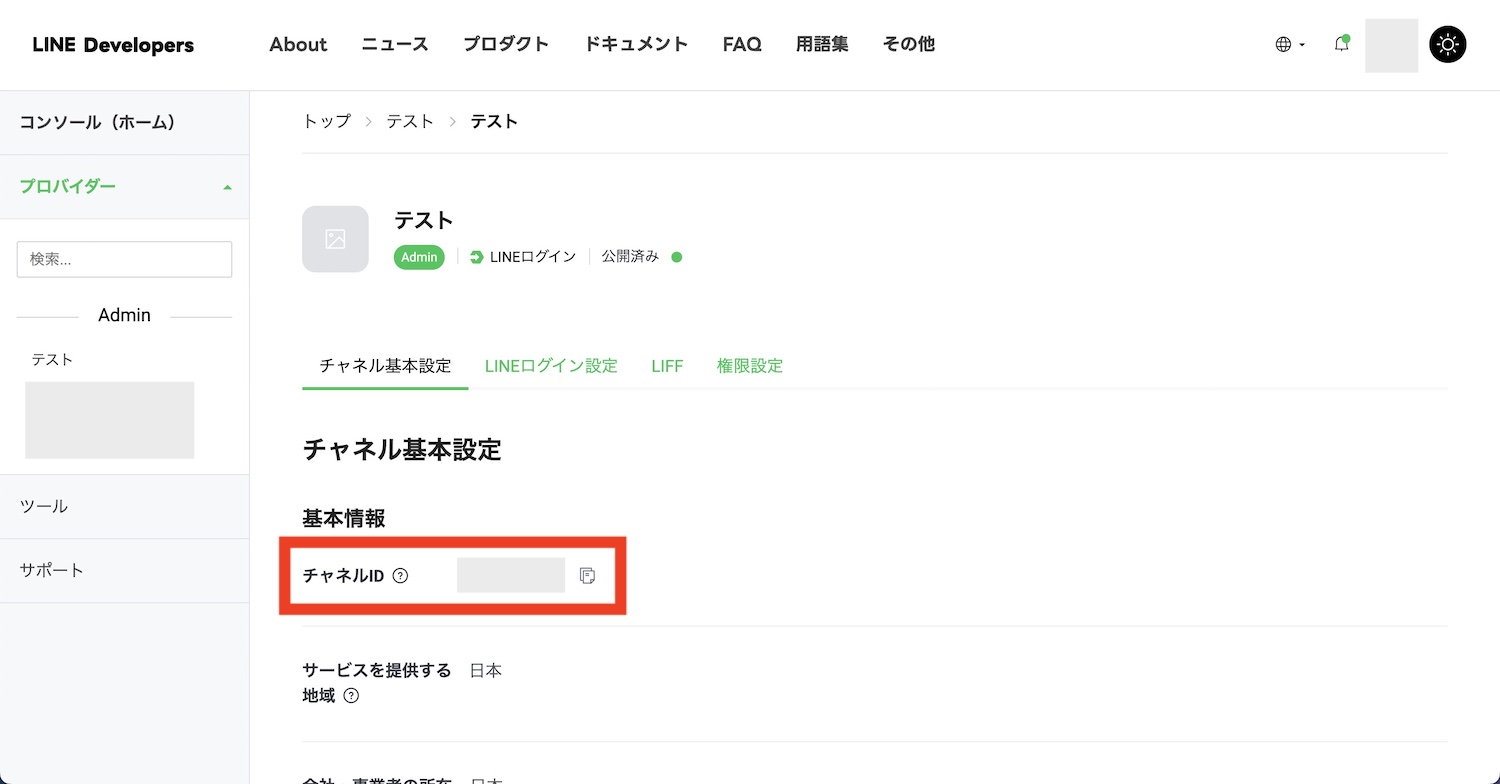Open the ニュース menu item
This screenshot has width=1500, height=784.
(395, 44)
